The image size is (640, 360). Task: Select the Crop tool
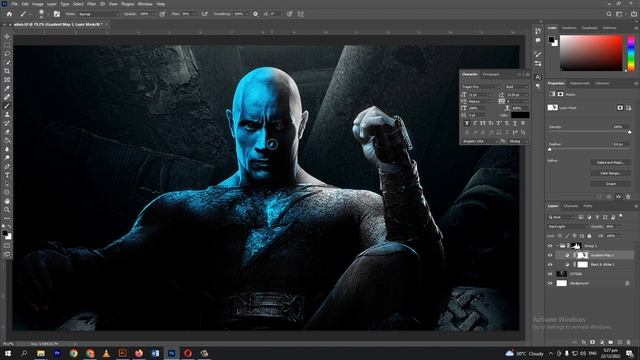click(7, 71)
